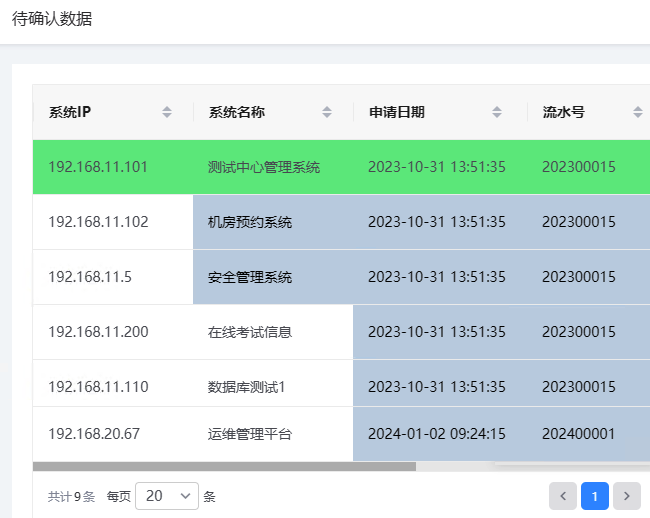Image resolution: width=650 pixels, height=518 pixels.
Task: Select row with IP 192.168.11.101
Action: click(x=98, y=167)
